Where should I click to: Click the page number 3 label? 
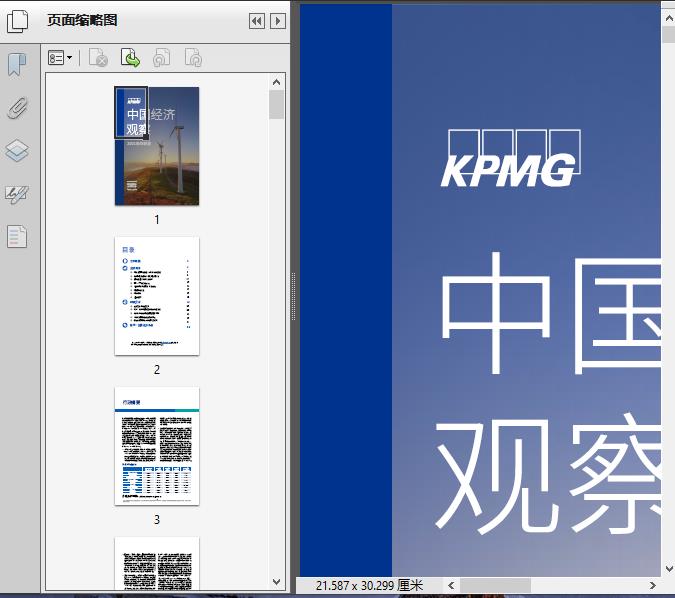(x=157, y=520)
